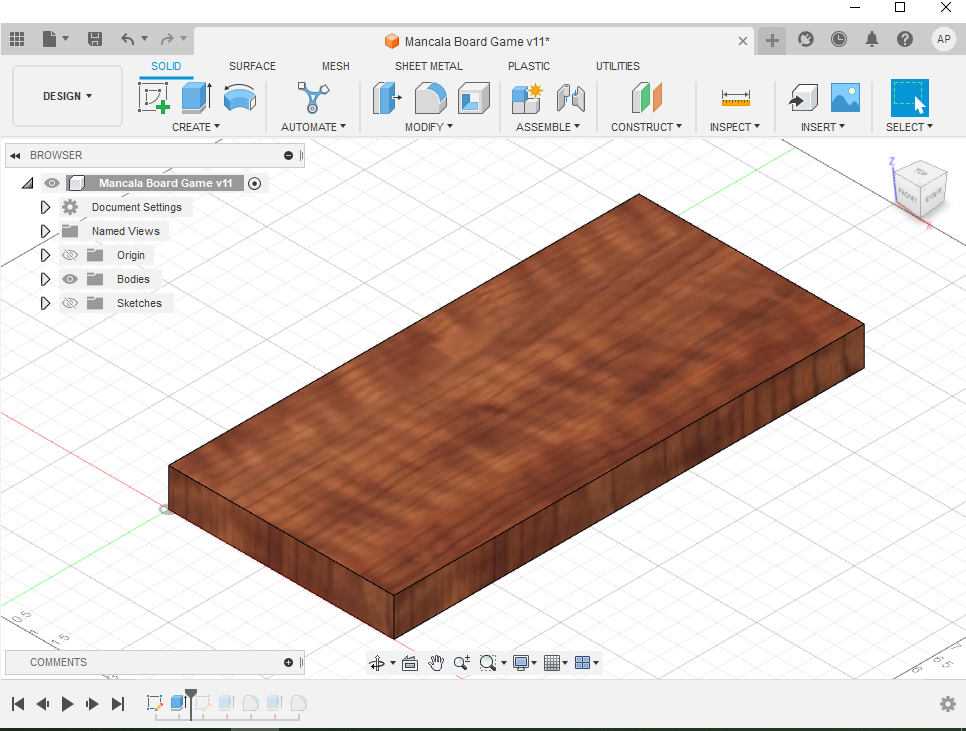Click the DESIGN workspace button
The height and width of the screenshot is (731, 966).
[67, 96]
